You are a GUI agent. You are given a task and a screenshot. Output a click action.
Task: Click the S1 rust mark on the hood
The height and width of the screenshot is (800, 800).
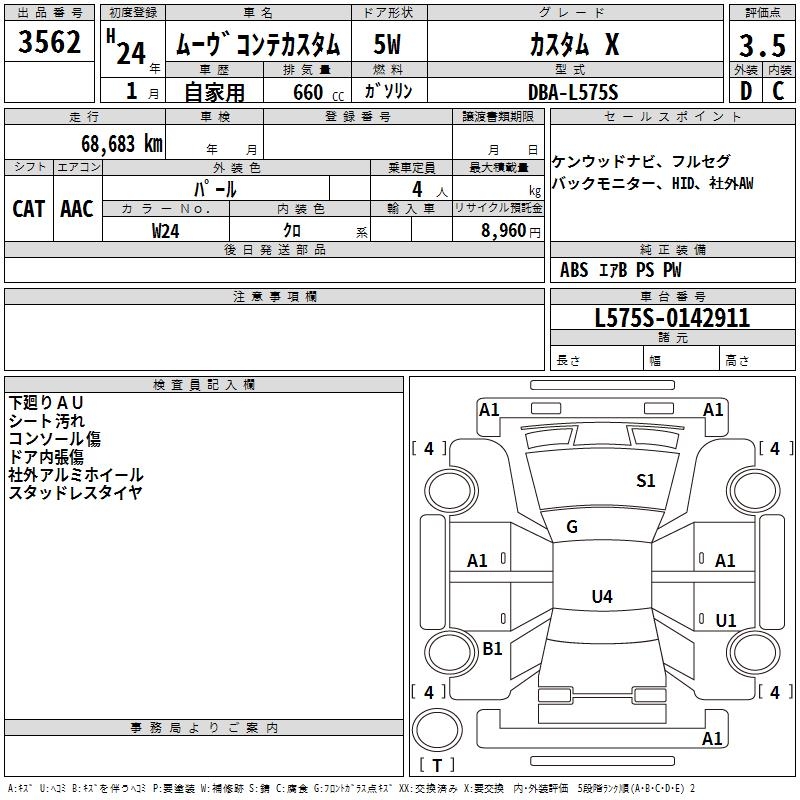pos(646,481)
